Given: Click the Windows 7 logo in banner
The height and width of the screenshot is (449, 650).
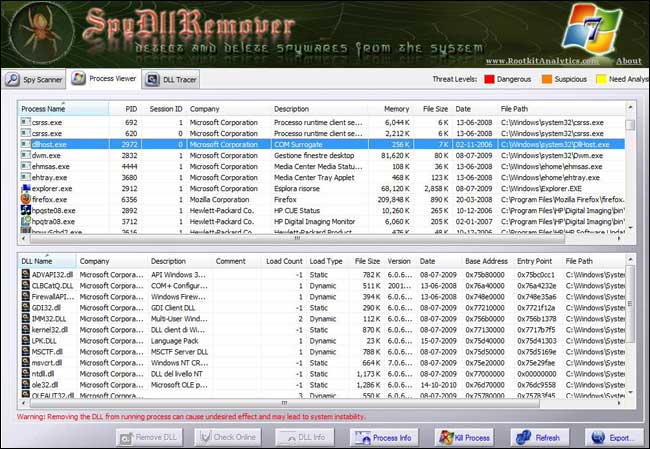Looking at the screenshot, I should (592, 30).
